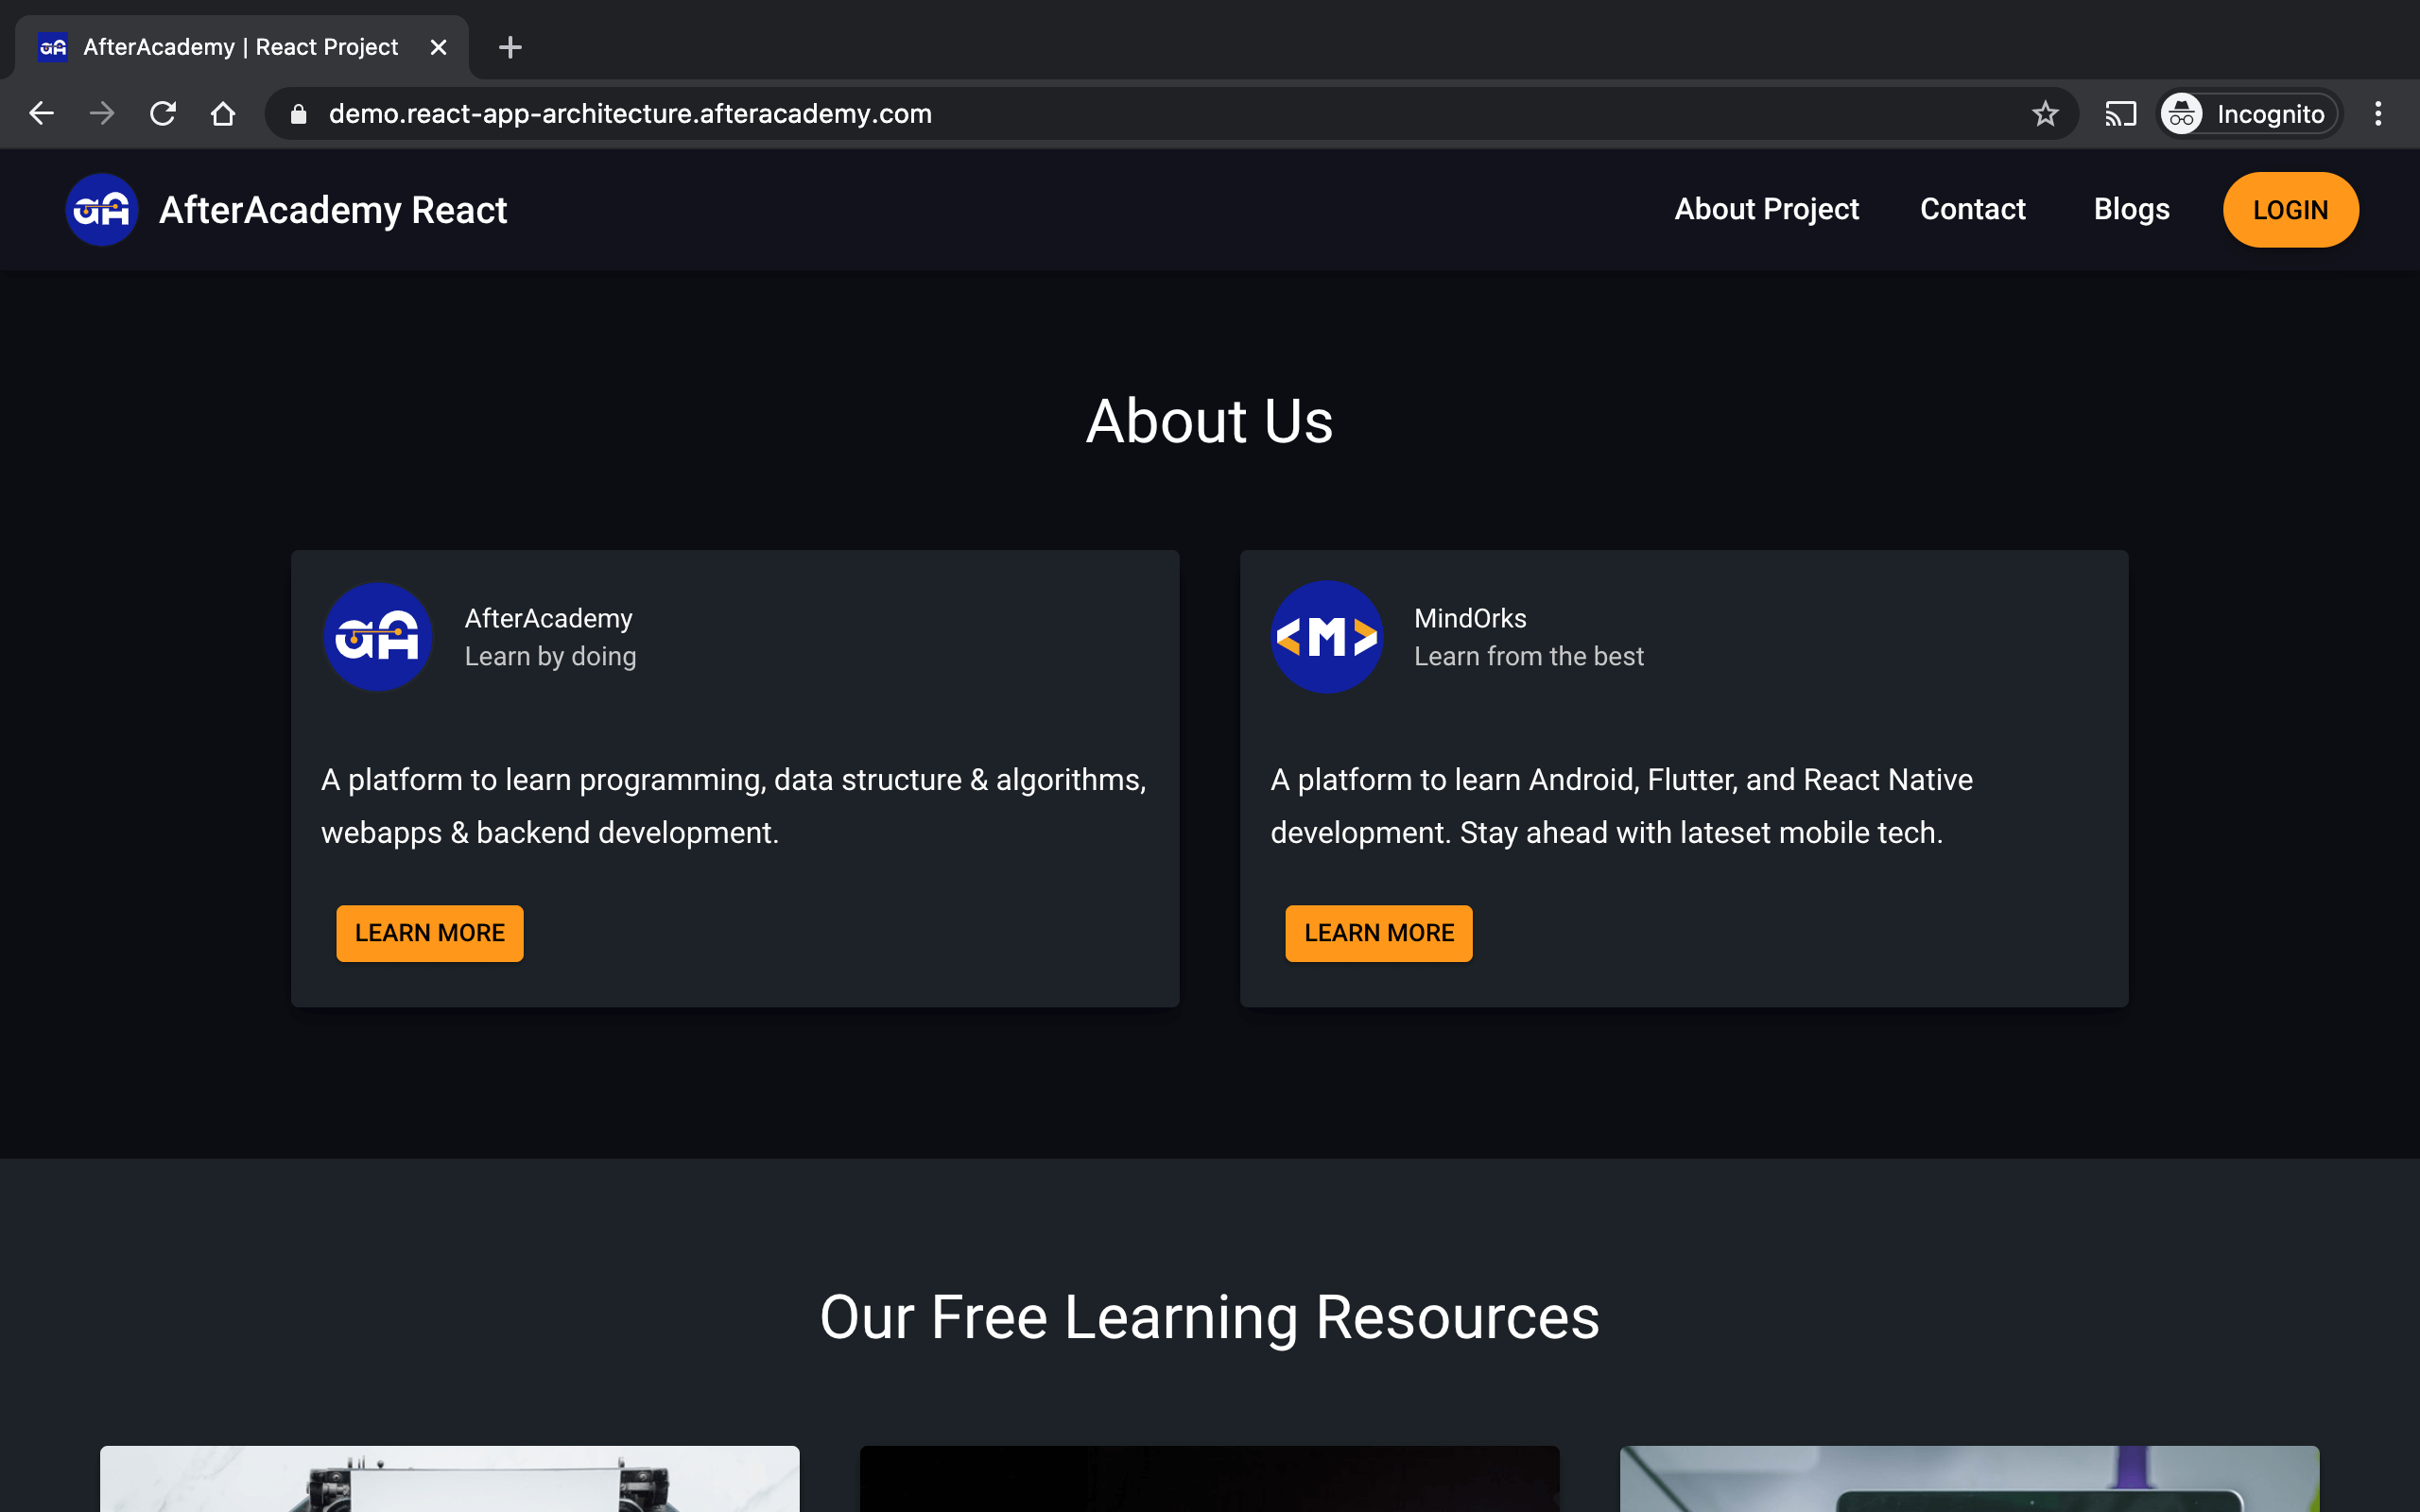
Task: Click the Incognito profile indicator
Action: tap(2248, 114)
